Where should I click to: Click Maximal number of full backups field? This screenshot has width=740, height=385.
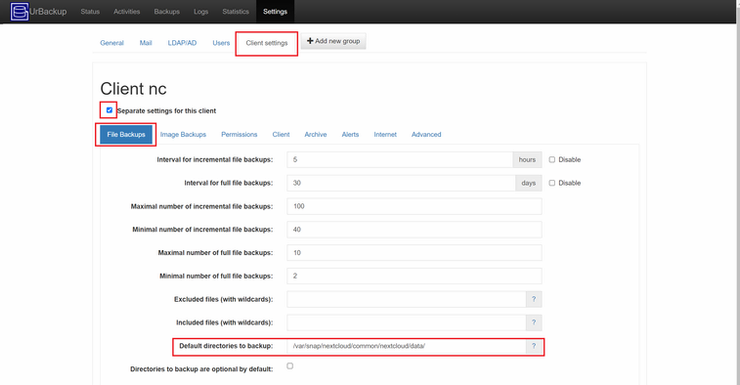point(414,252)
